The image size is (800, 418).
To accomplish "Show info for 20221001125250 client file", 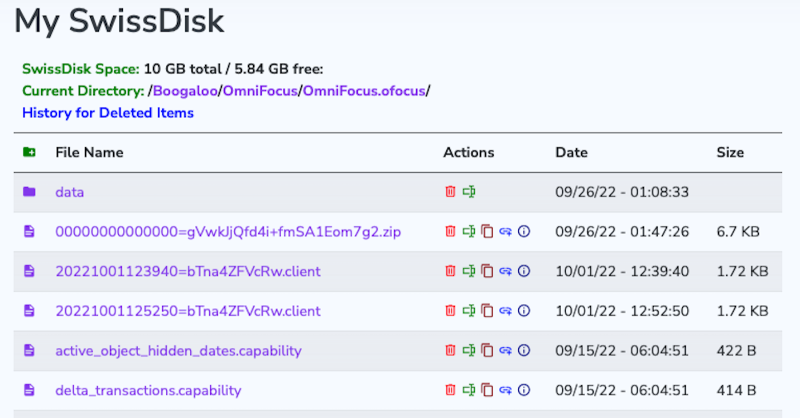I will point(523,311).
